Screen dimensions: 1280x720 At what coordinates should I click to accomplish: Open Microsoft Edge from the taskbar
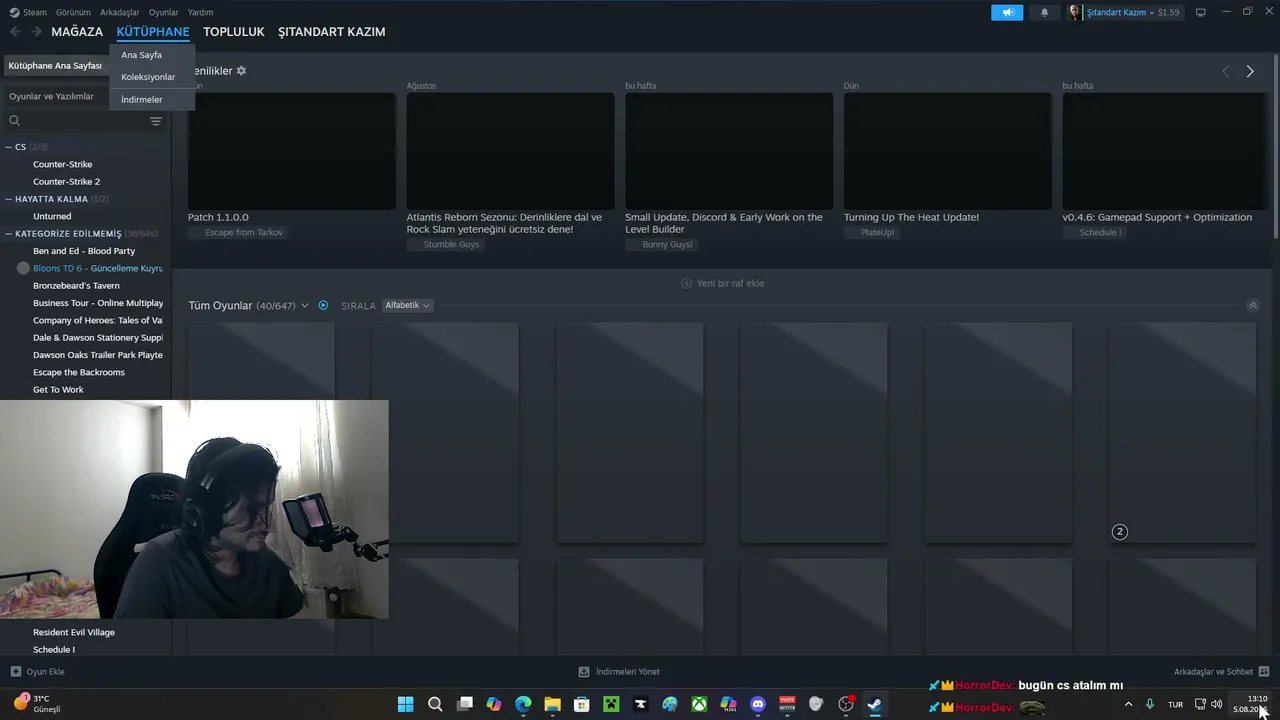[x=523, y=704]
